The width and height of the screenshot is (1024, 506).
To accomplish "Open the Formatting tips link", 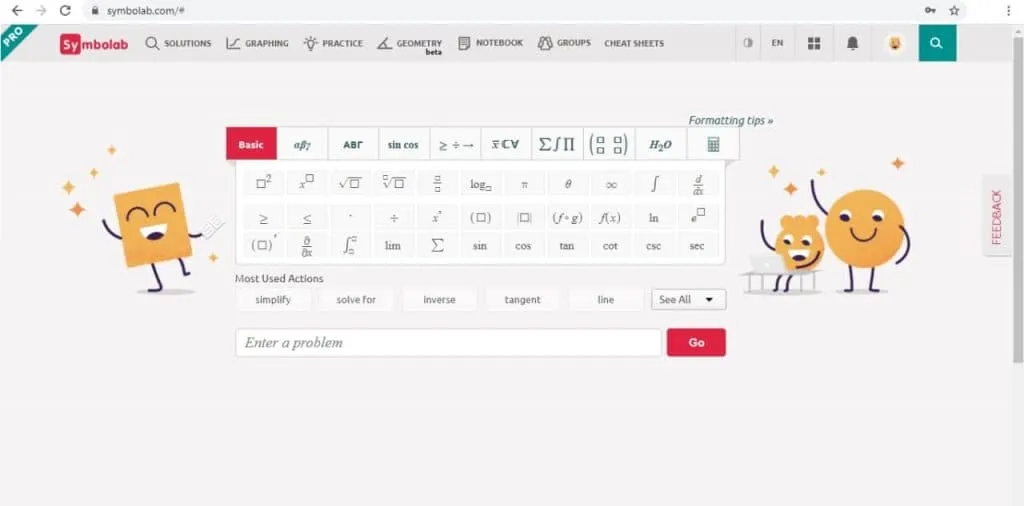I will pos(730,120).
